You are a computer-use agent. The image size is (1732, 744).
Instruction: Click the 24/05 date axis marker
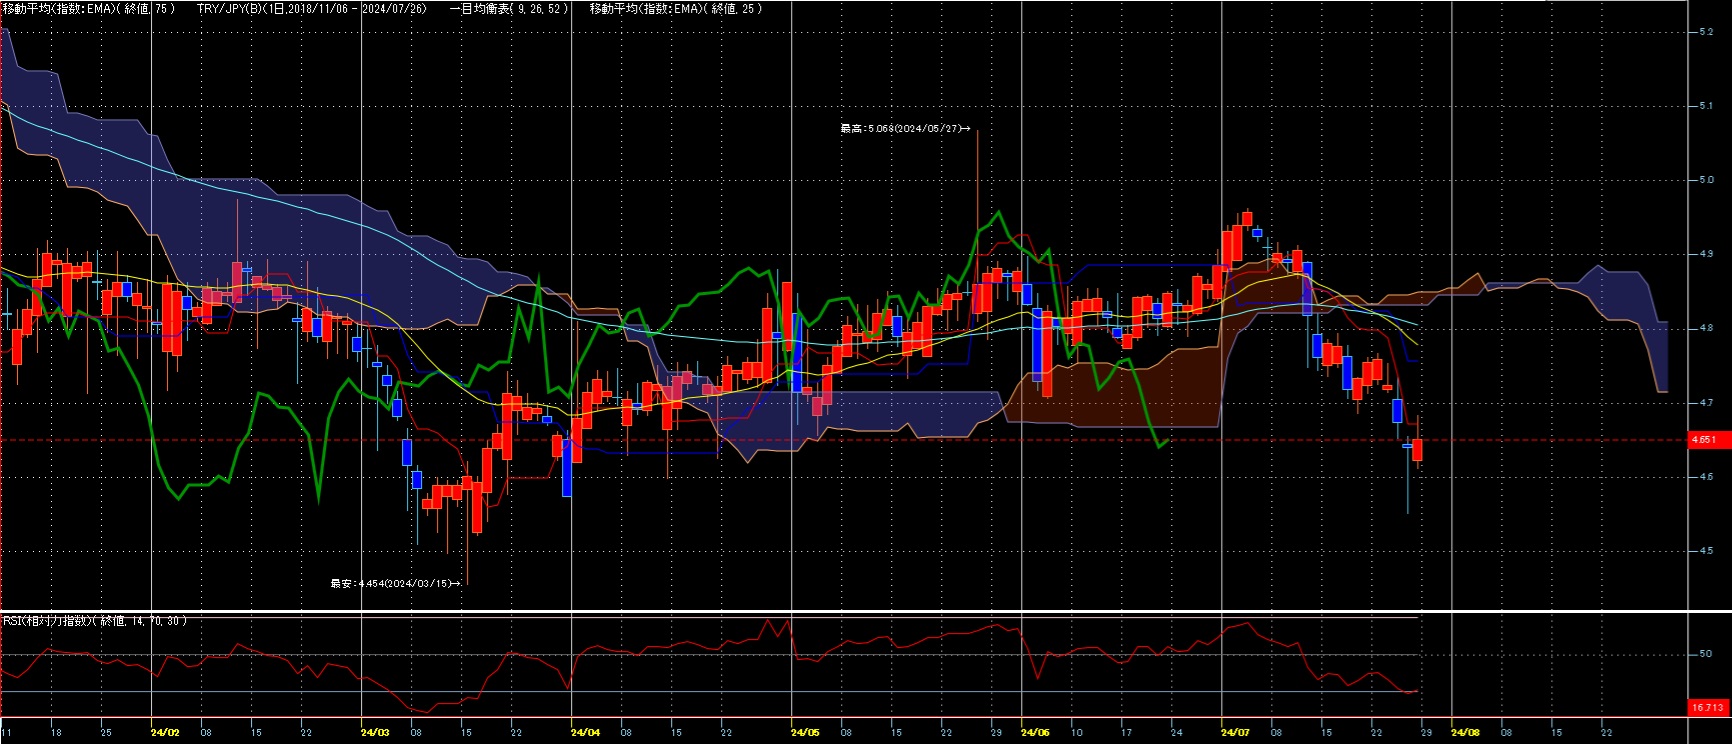pos(805,733)
